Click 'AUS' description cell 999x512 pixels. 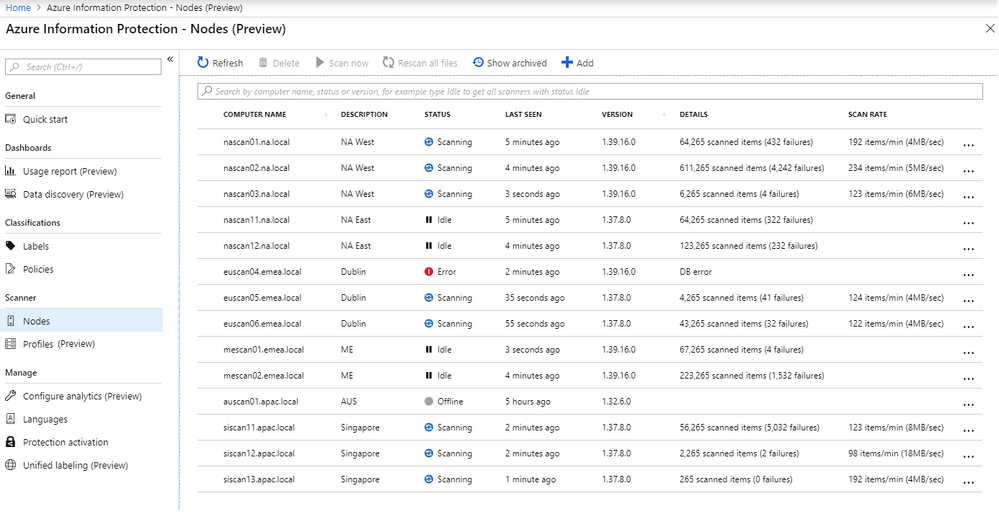pos(349,402)
